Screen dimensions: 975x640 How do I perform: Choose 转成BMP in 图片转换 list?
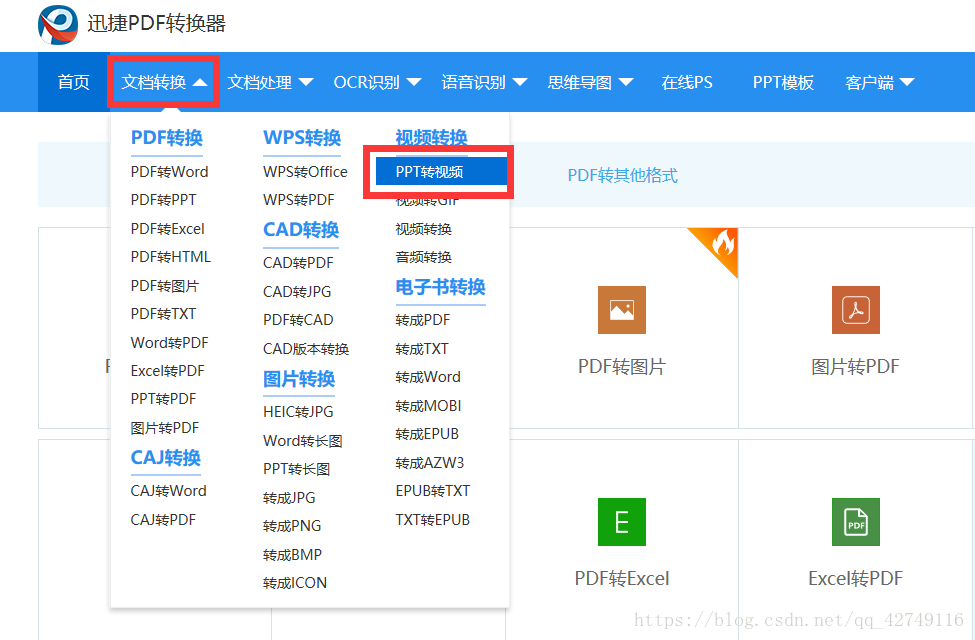[x=292, y=554]
